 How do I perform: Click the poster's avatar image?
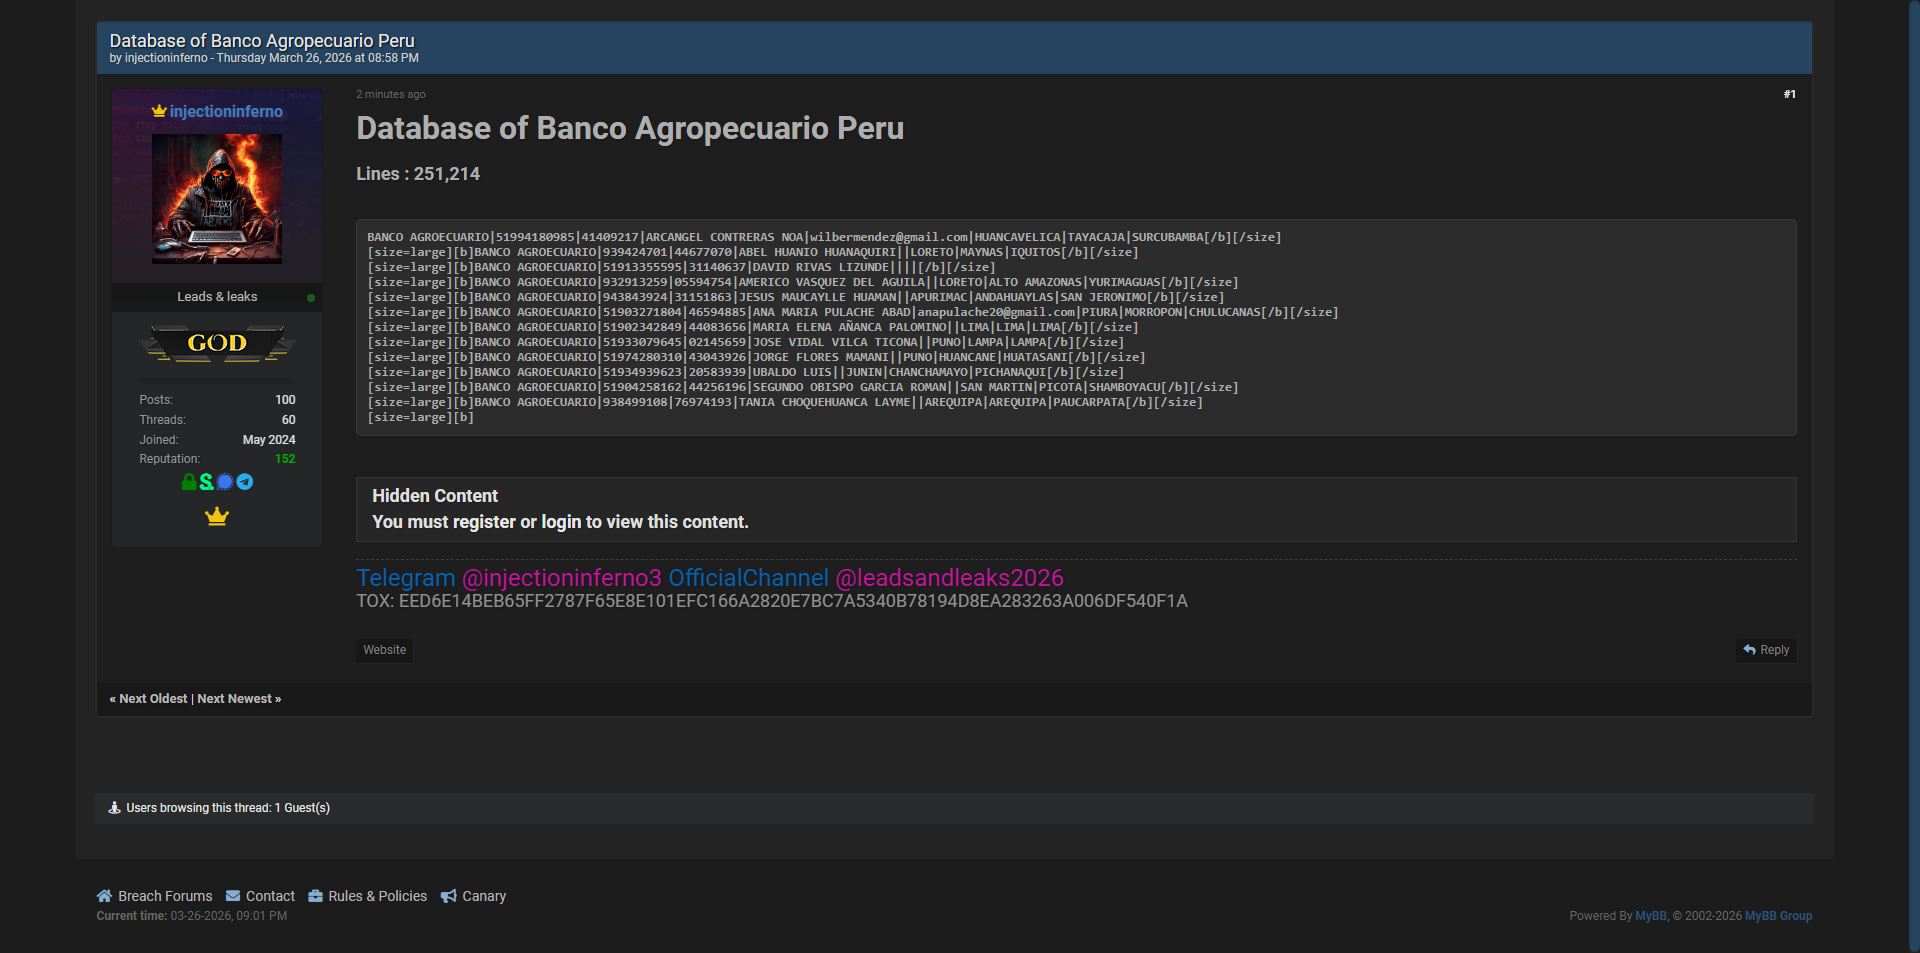click(217, 199)
